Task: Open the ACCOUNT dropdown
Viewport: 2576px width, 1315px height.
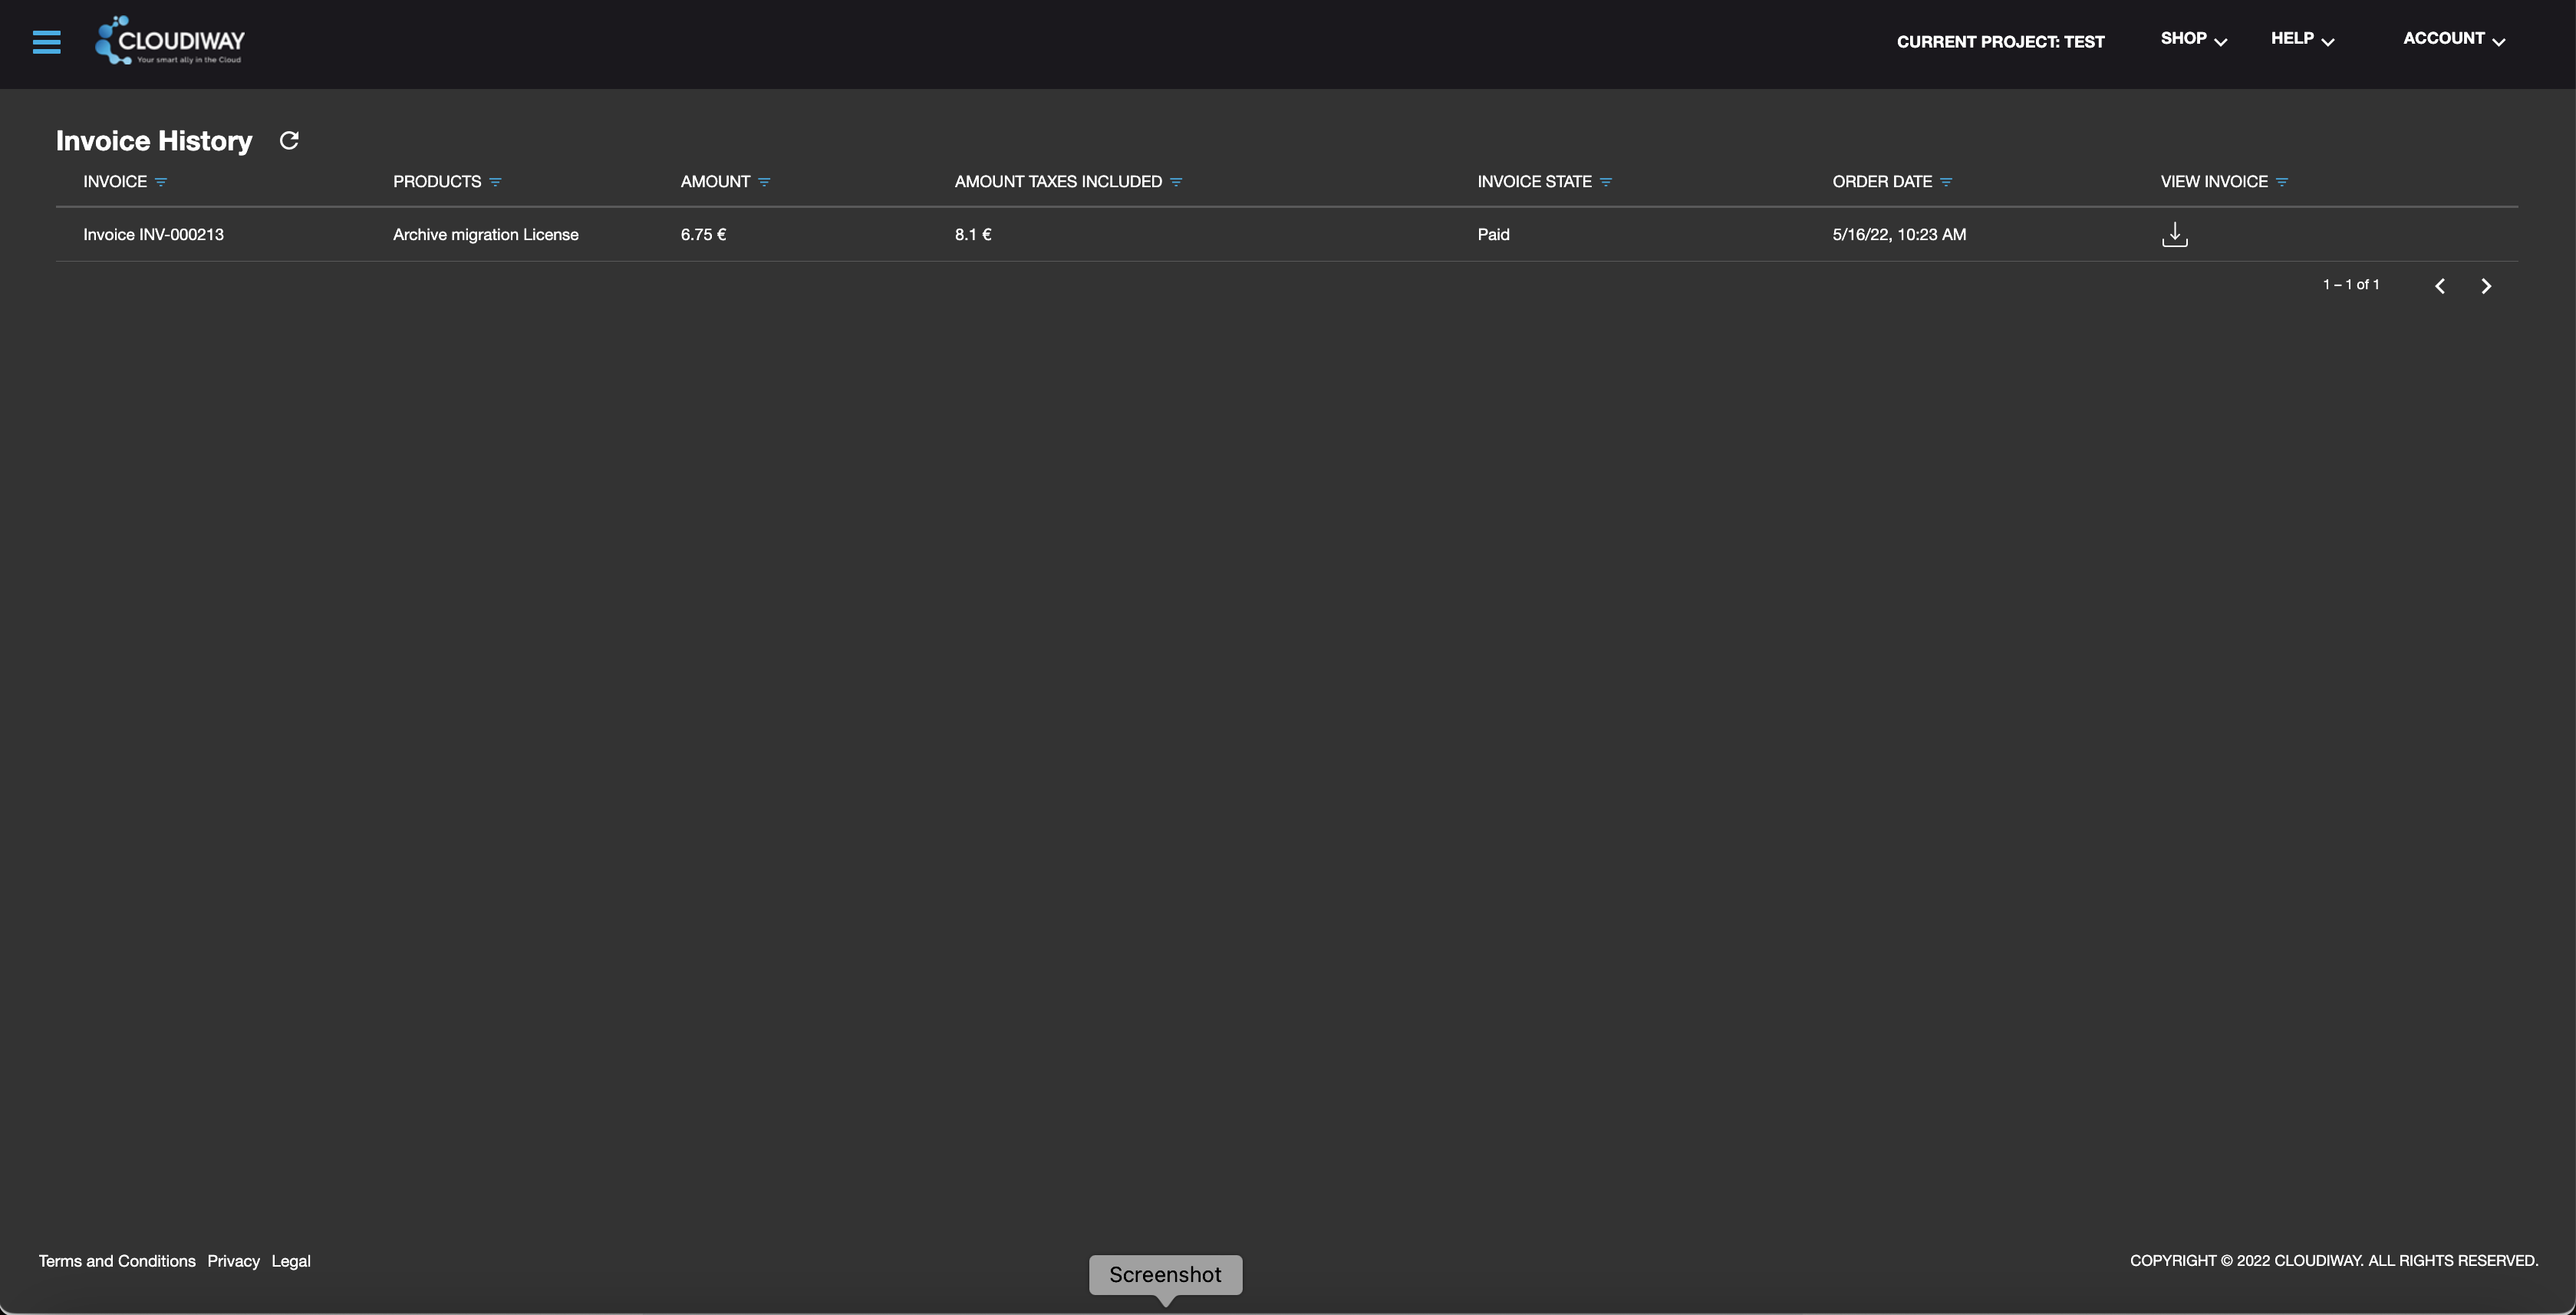Action: point(2453,38)
